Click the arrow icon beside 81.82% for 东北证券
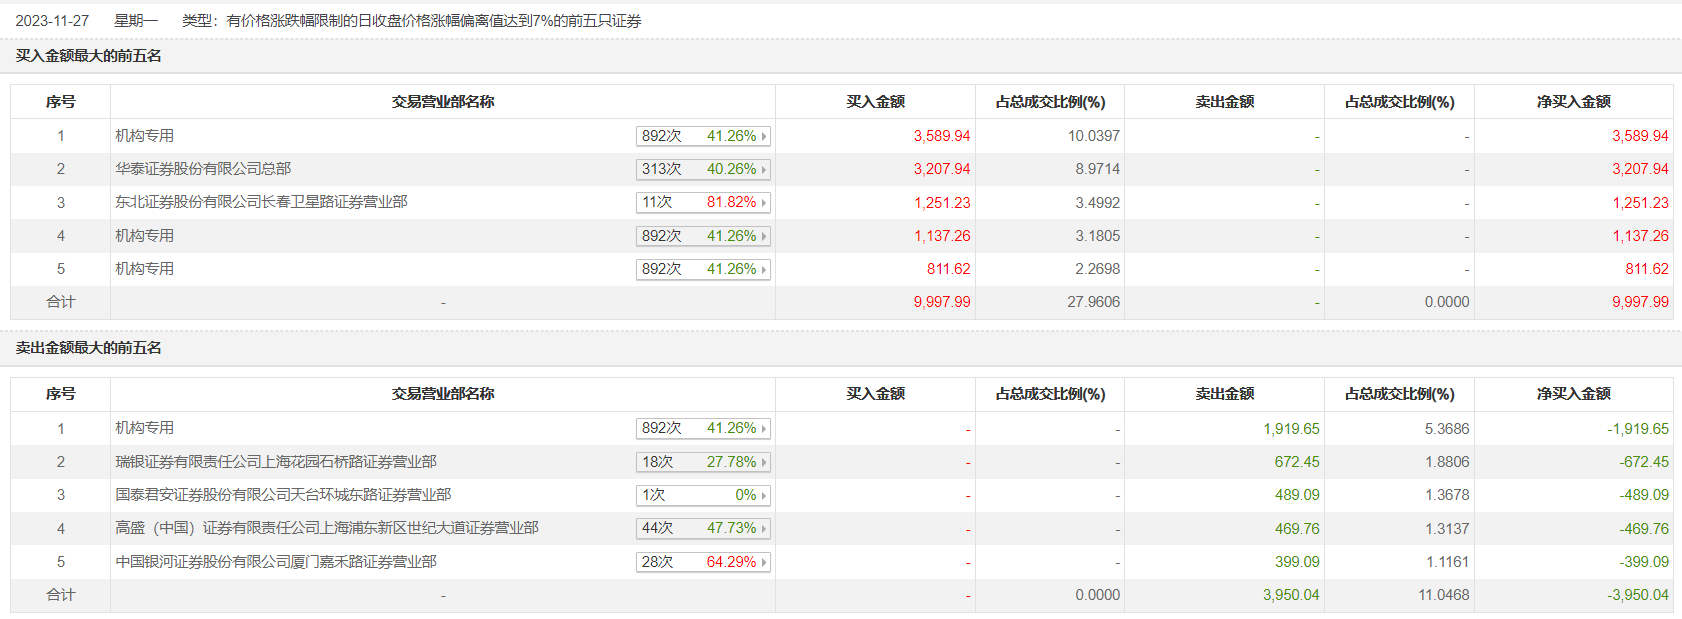This screenshot has width=1682, height=619. pyautogui.click(x=764, y=203)
